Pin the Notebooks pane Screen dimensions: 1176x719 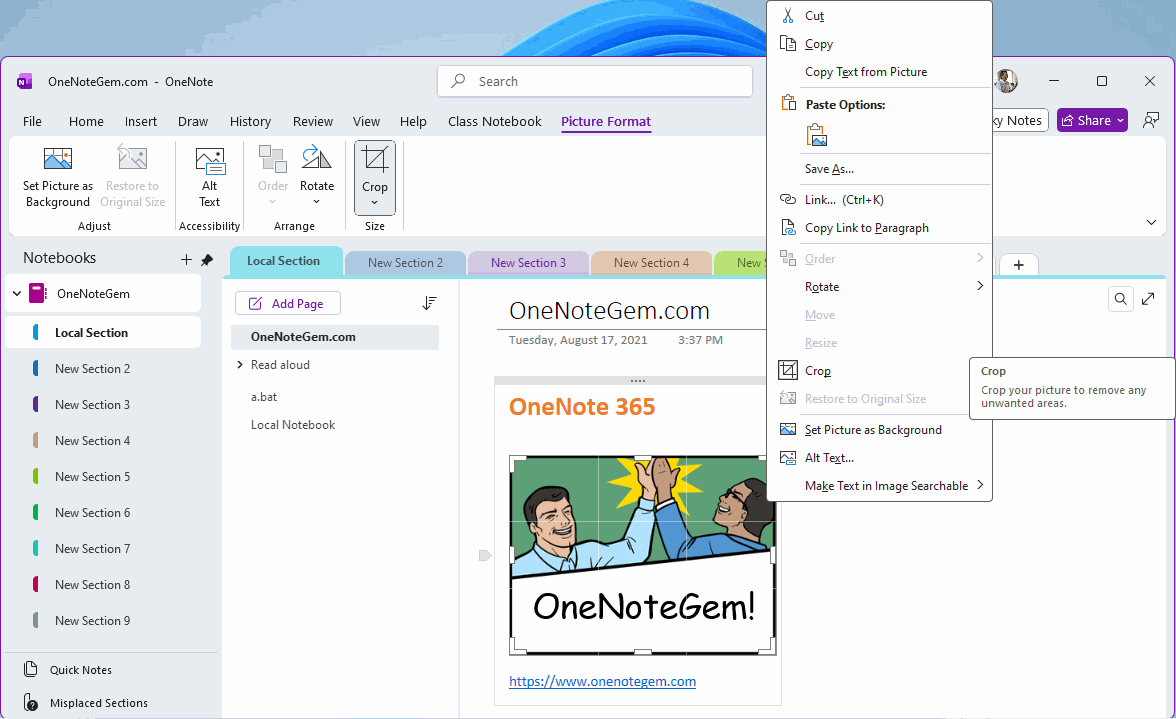pos(207,260)
